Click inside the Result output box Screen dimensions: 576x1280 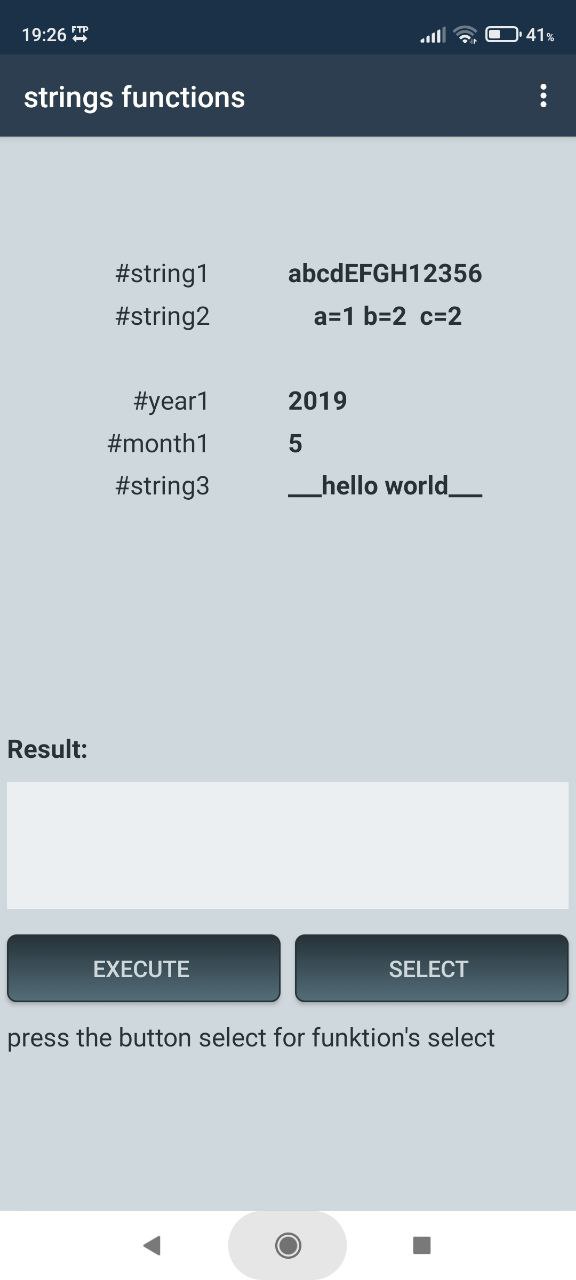[x=288, y=845]
